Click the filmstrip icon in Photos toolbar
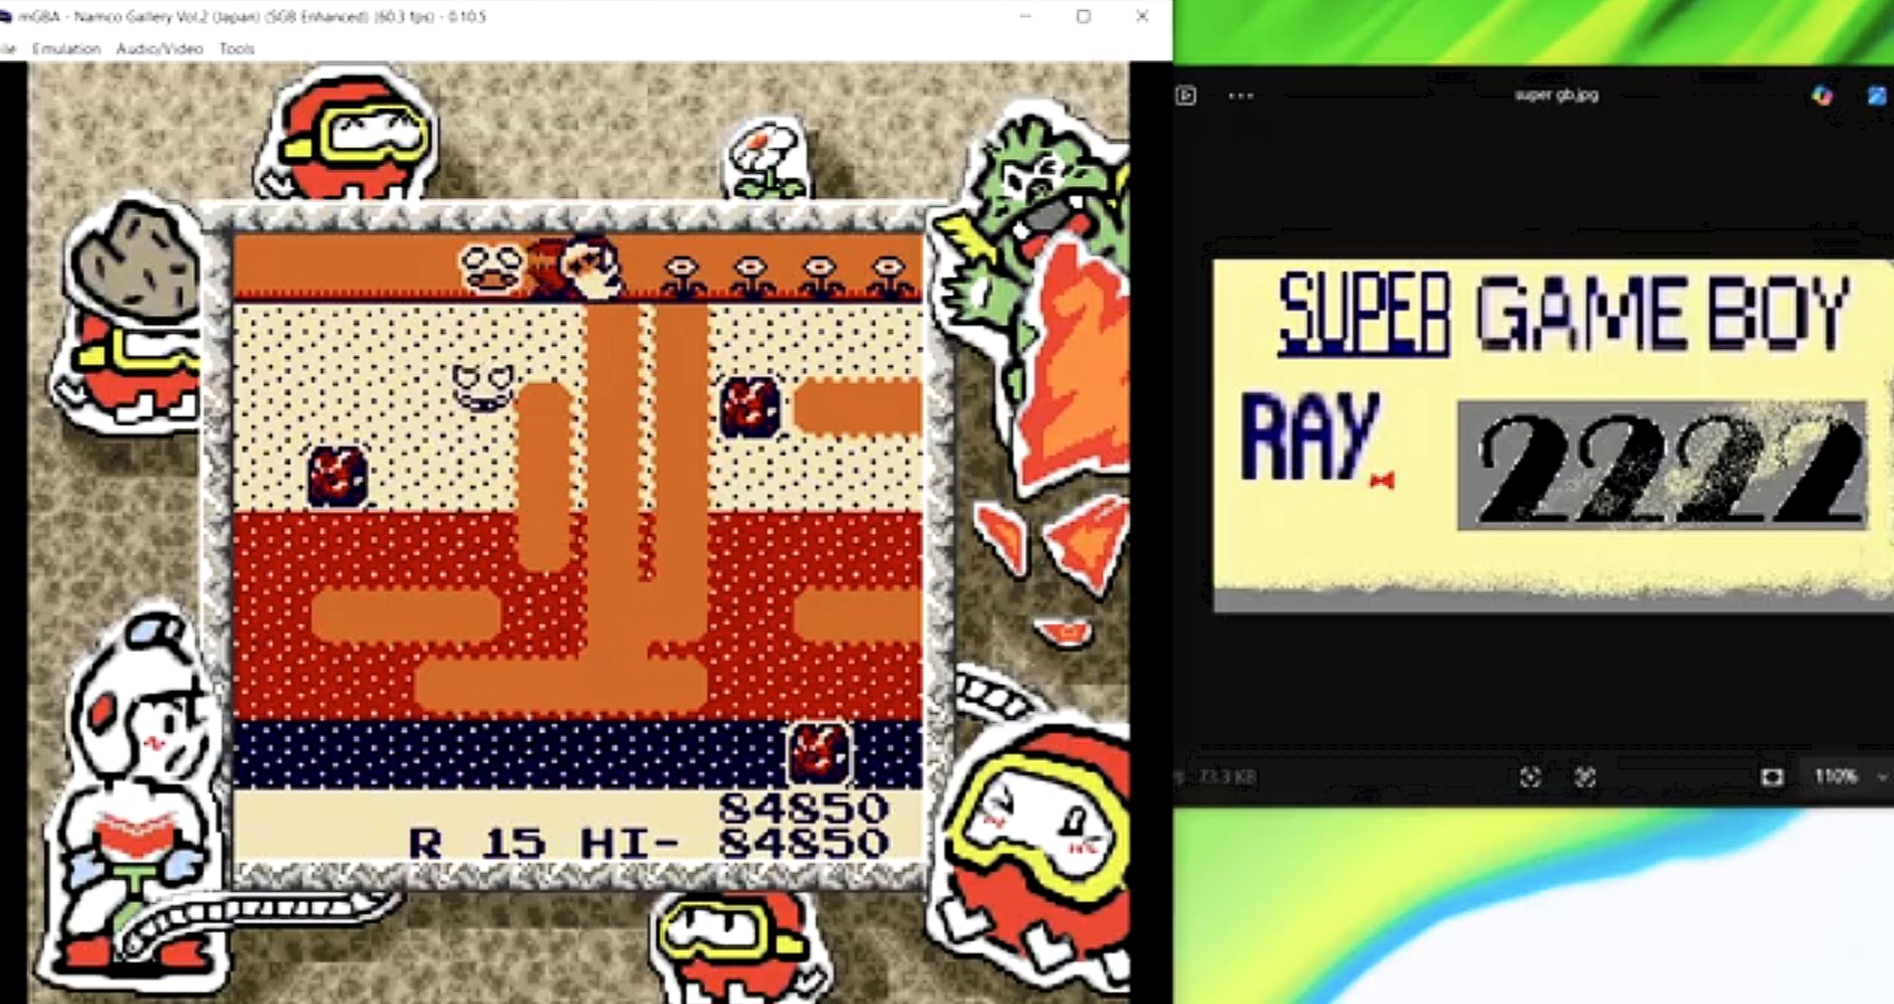 coord(1186,96)
